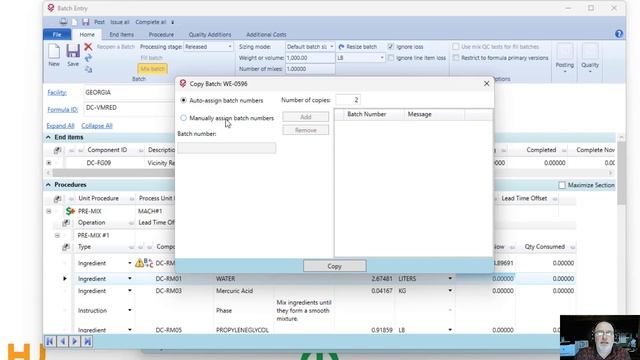Check the Maximize Section checkbox
This screenshot has width=640, height=360.
(x=562, y=185)
